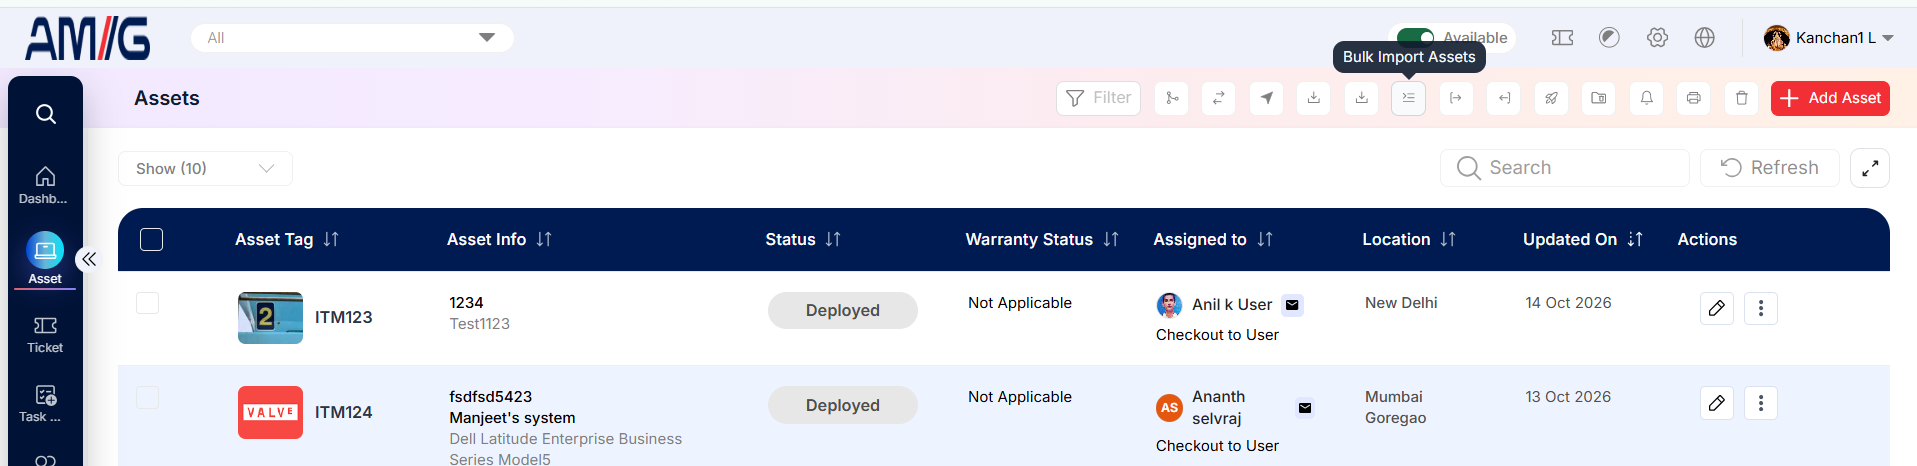Click the rocket toolbar icon
1917x466 pixels.
tap(1551, 98)
